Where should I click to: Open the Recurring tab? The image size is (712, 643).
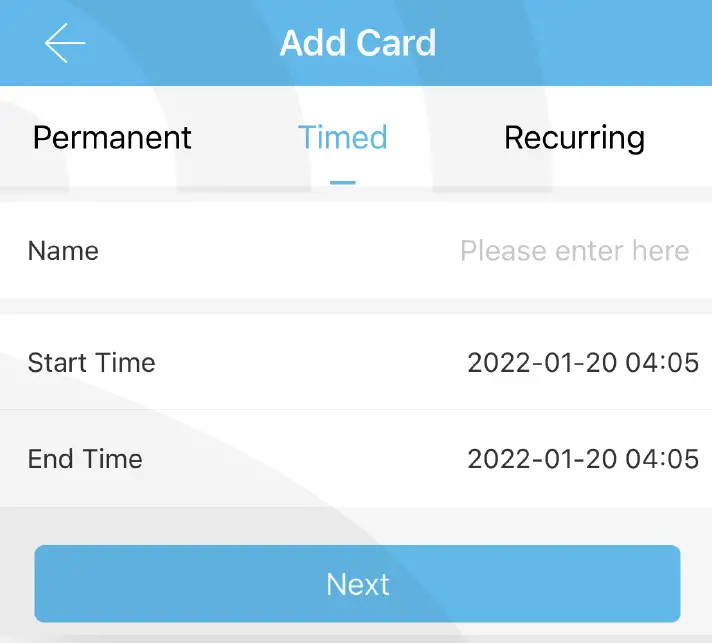coord(574,138)
